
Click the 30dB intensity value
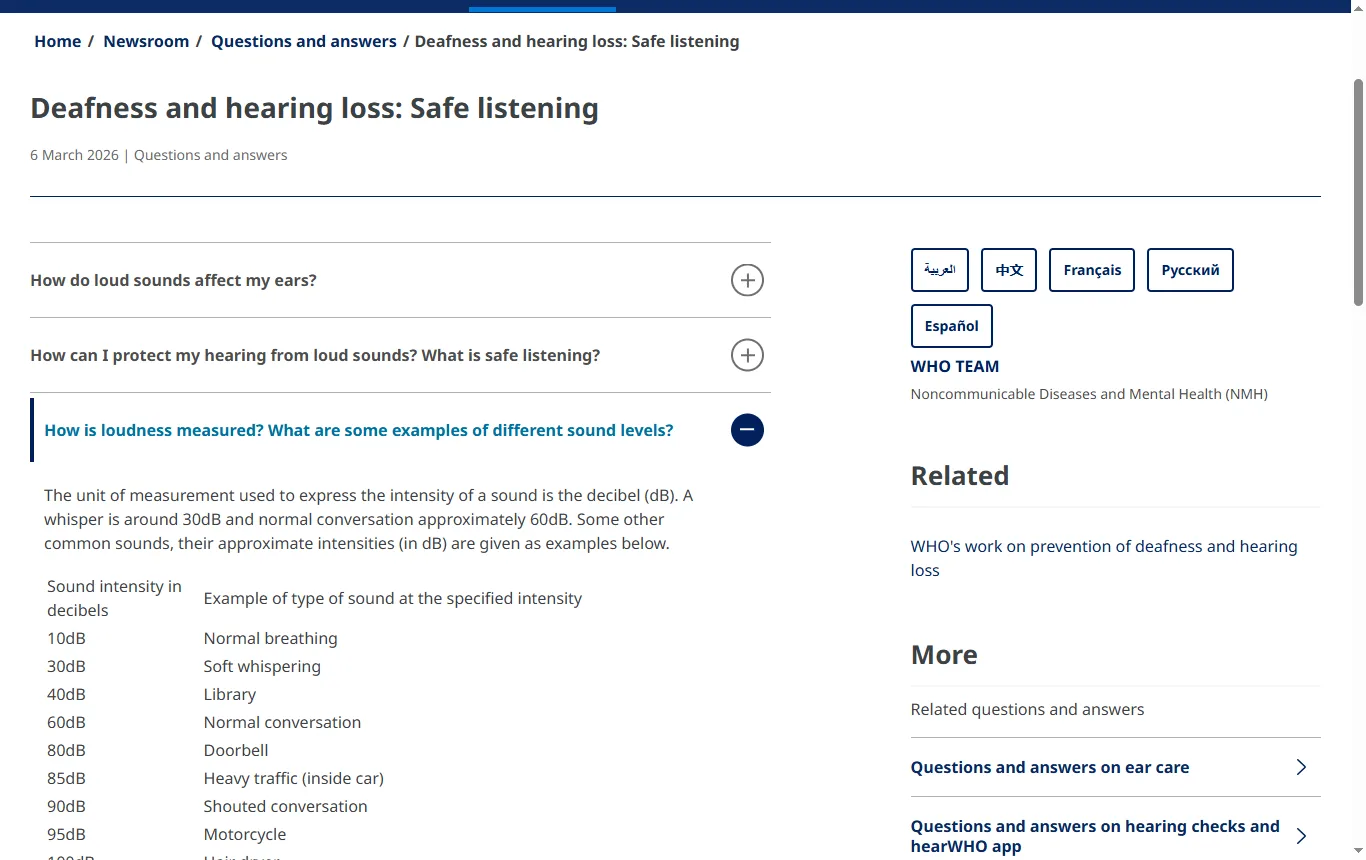click(66, 666)
